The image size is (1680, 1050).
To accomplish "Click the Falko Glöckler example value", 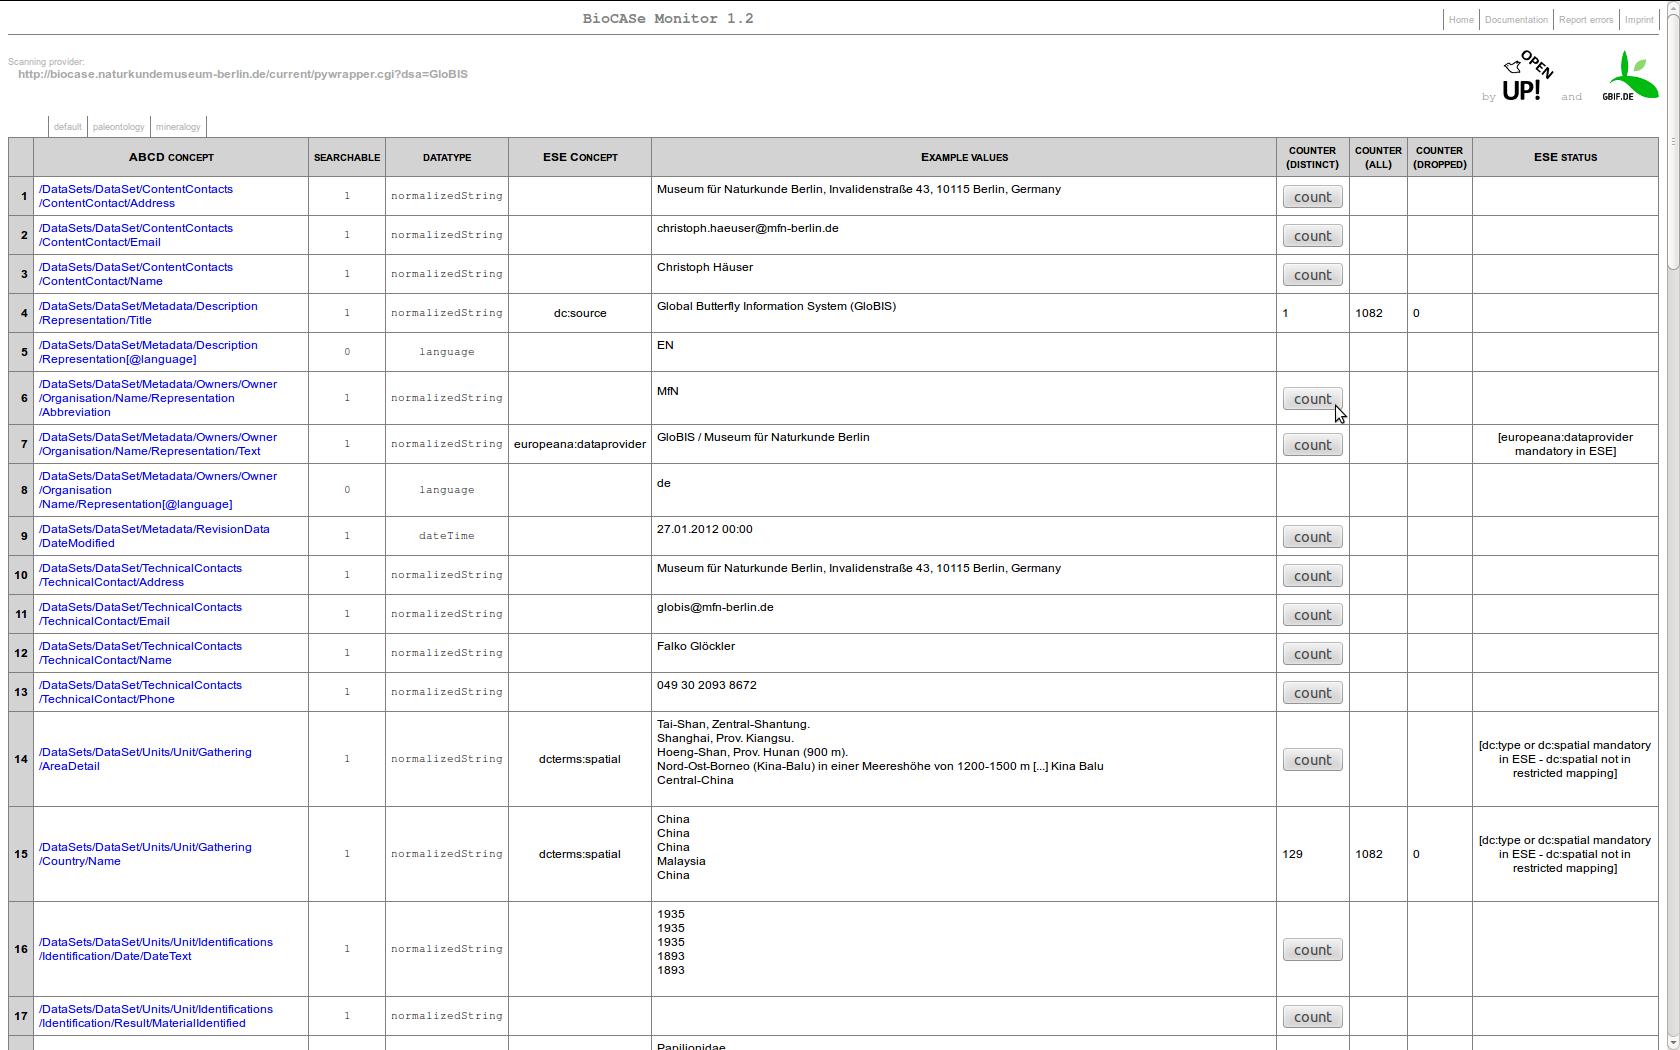I will [x=696, y=646].
